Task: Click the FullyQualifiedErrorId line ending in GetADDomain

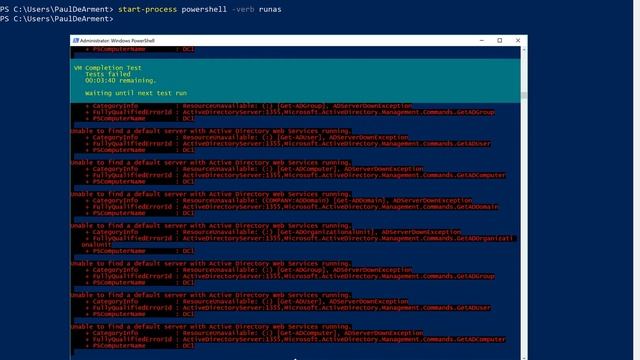Action: point(292,207)
